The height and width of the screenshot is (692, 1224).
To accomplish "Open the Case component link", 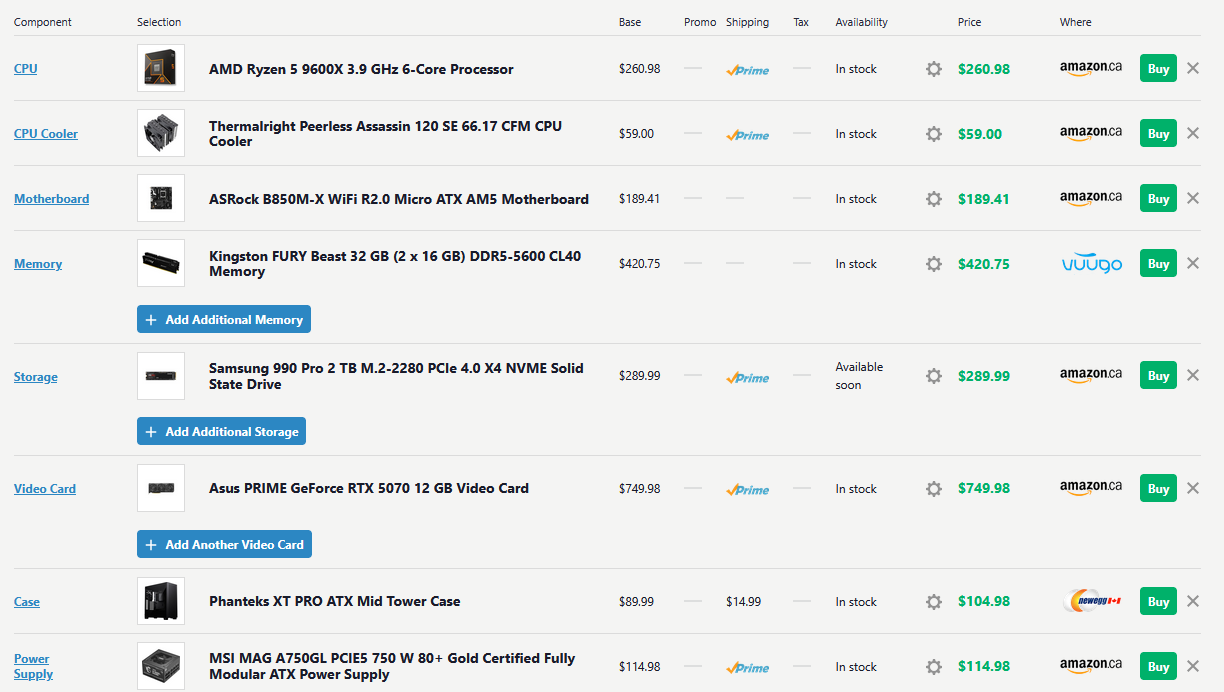I will (x=27, y=602).
